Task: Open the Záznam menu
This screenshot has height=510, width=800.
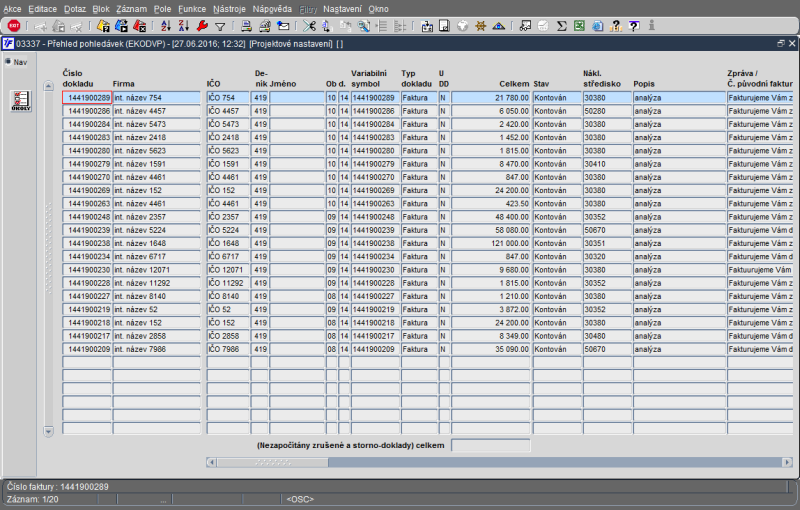Action: pyautogui.click(x=131, y=9)
